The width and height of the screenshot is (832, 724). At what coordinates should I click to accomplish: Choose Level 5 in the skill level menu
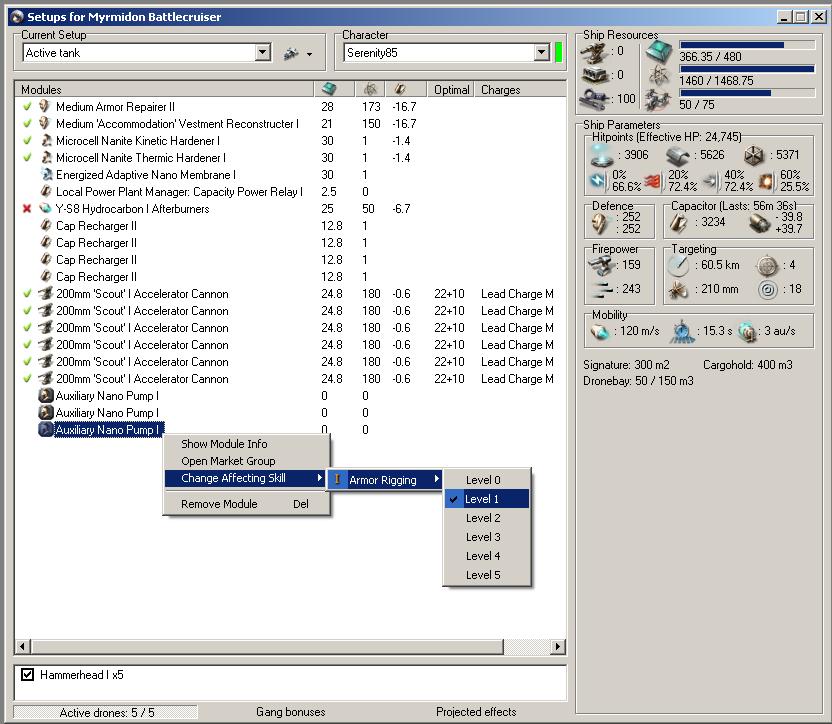pos(483,575)
